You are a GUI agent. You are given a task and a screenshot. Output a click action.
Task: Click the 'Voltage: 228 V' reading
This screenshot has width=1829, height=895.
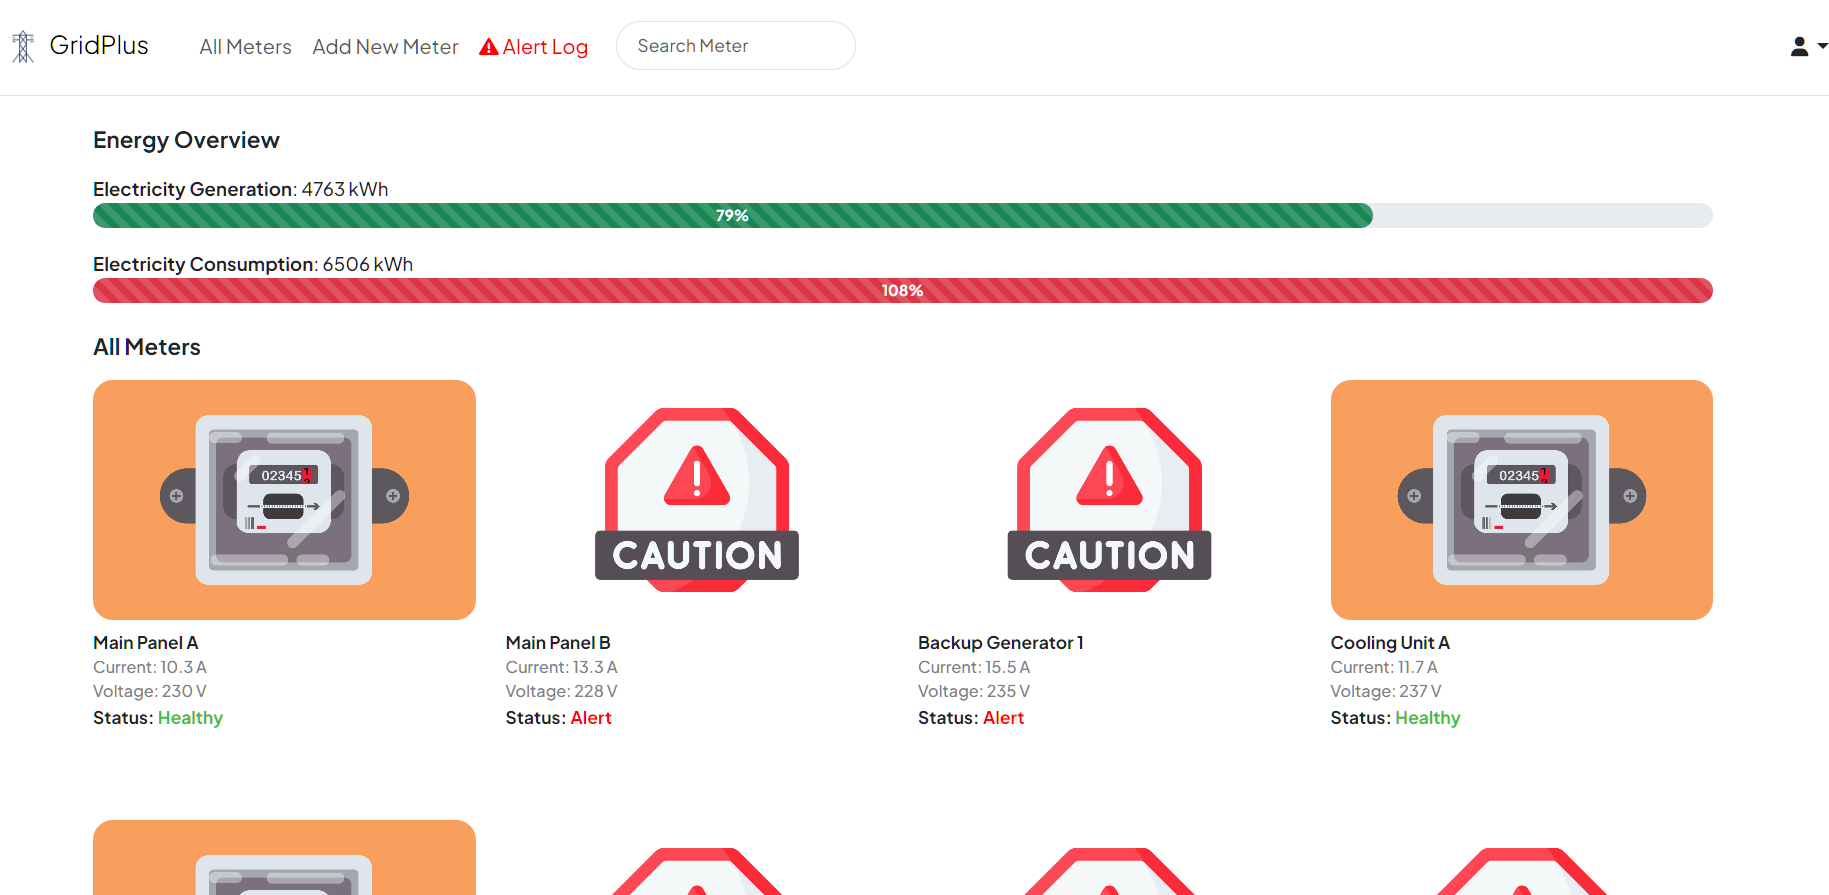(562, 691)
